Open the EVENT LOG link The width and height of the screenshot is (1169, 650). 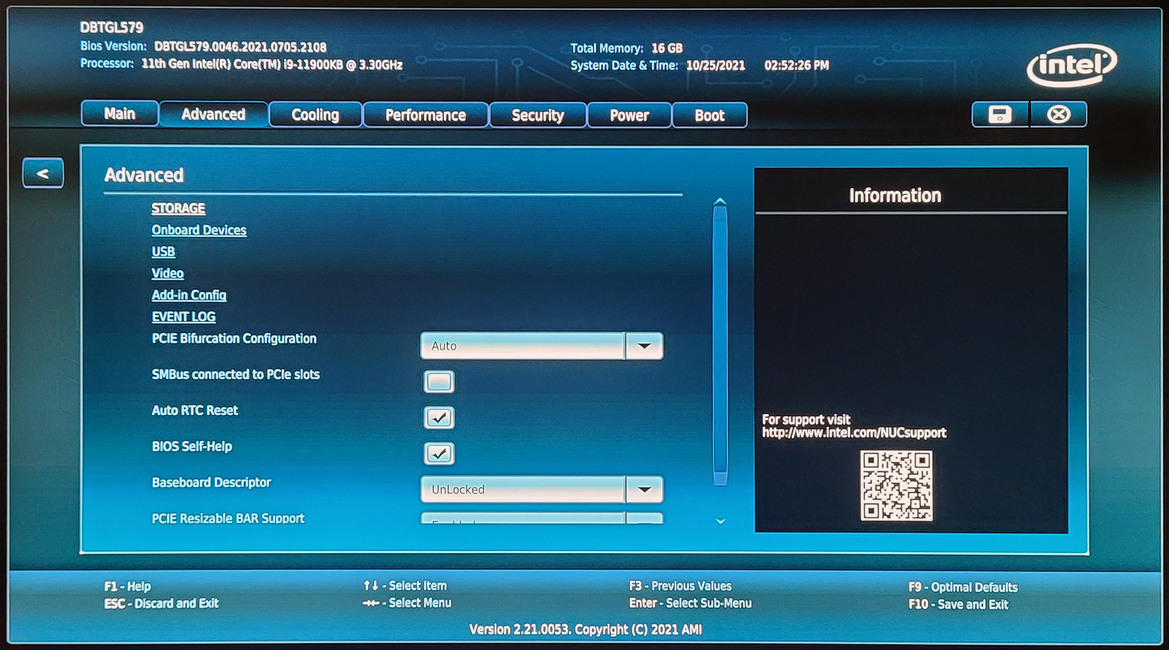point(183,317)
